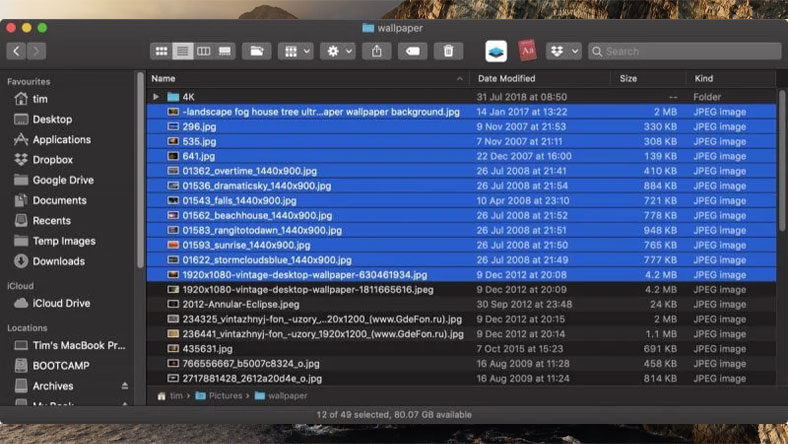Screen dimensions: 788x444
Task: Open Downloads folder in the sidebar
Action: tap(58, 261)
